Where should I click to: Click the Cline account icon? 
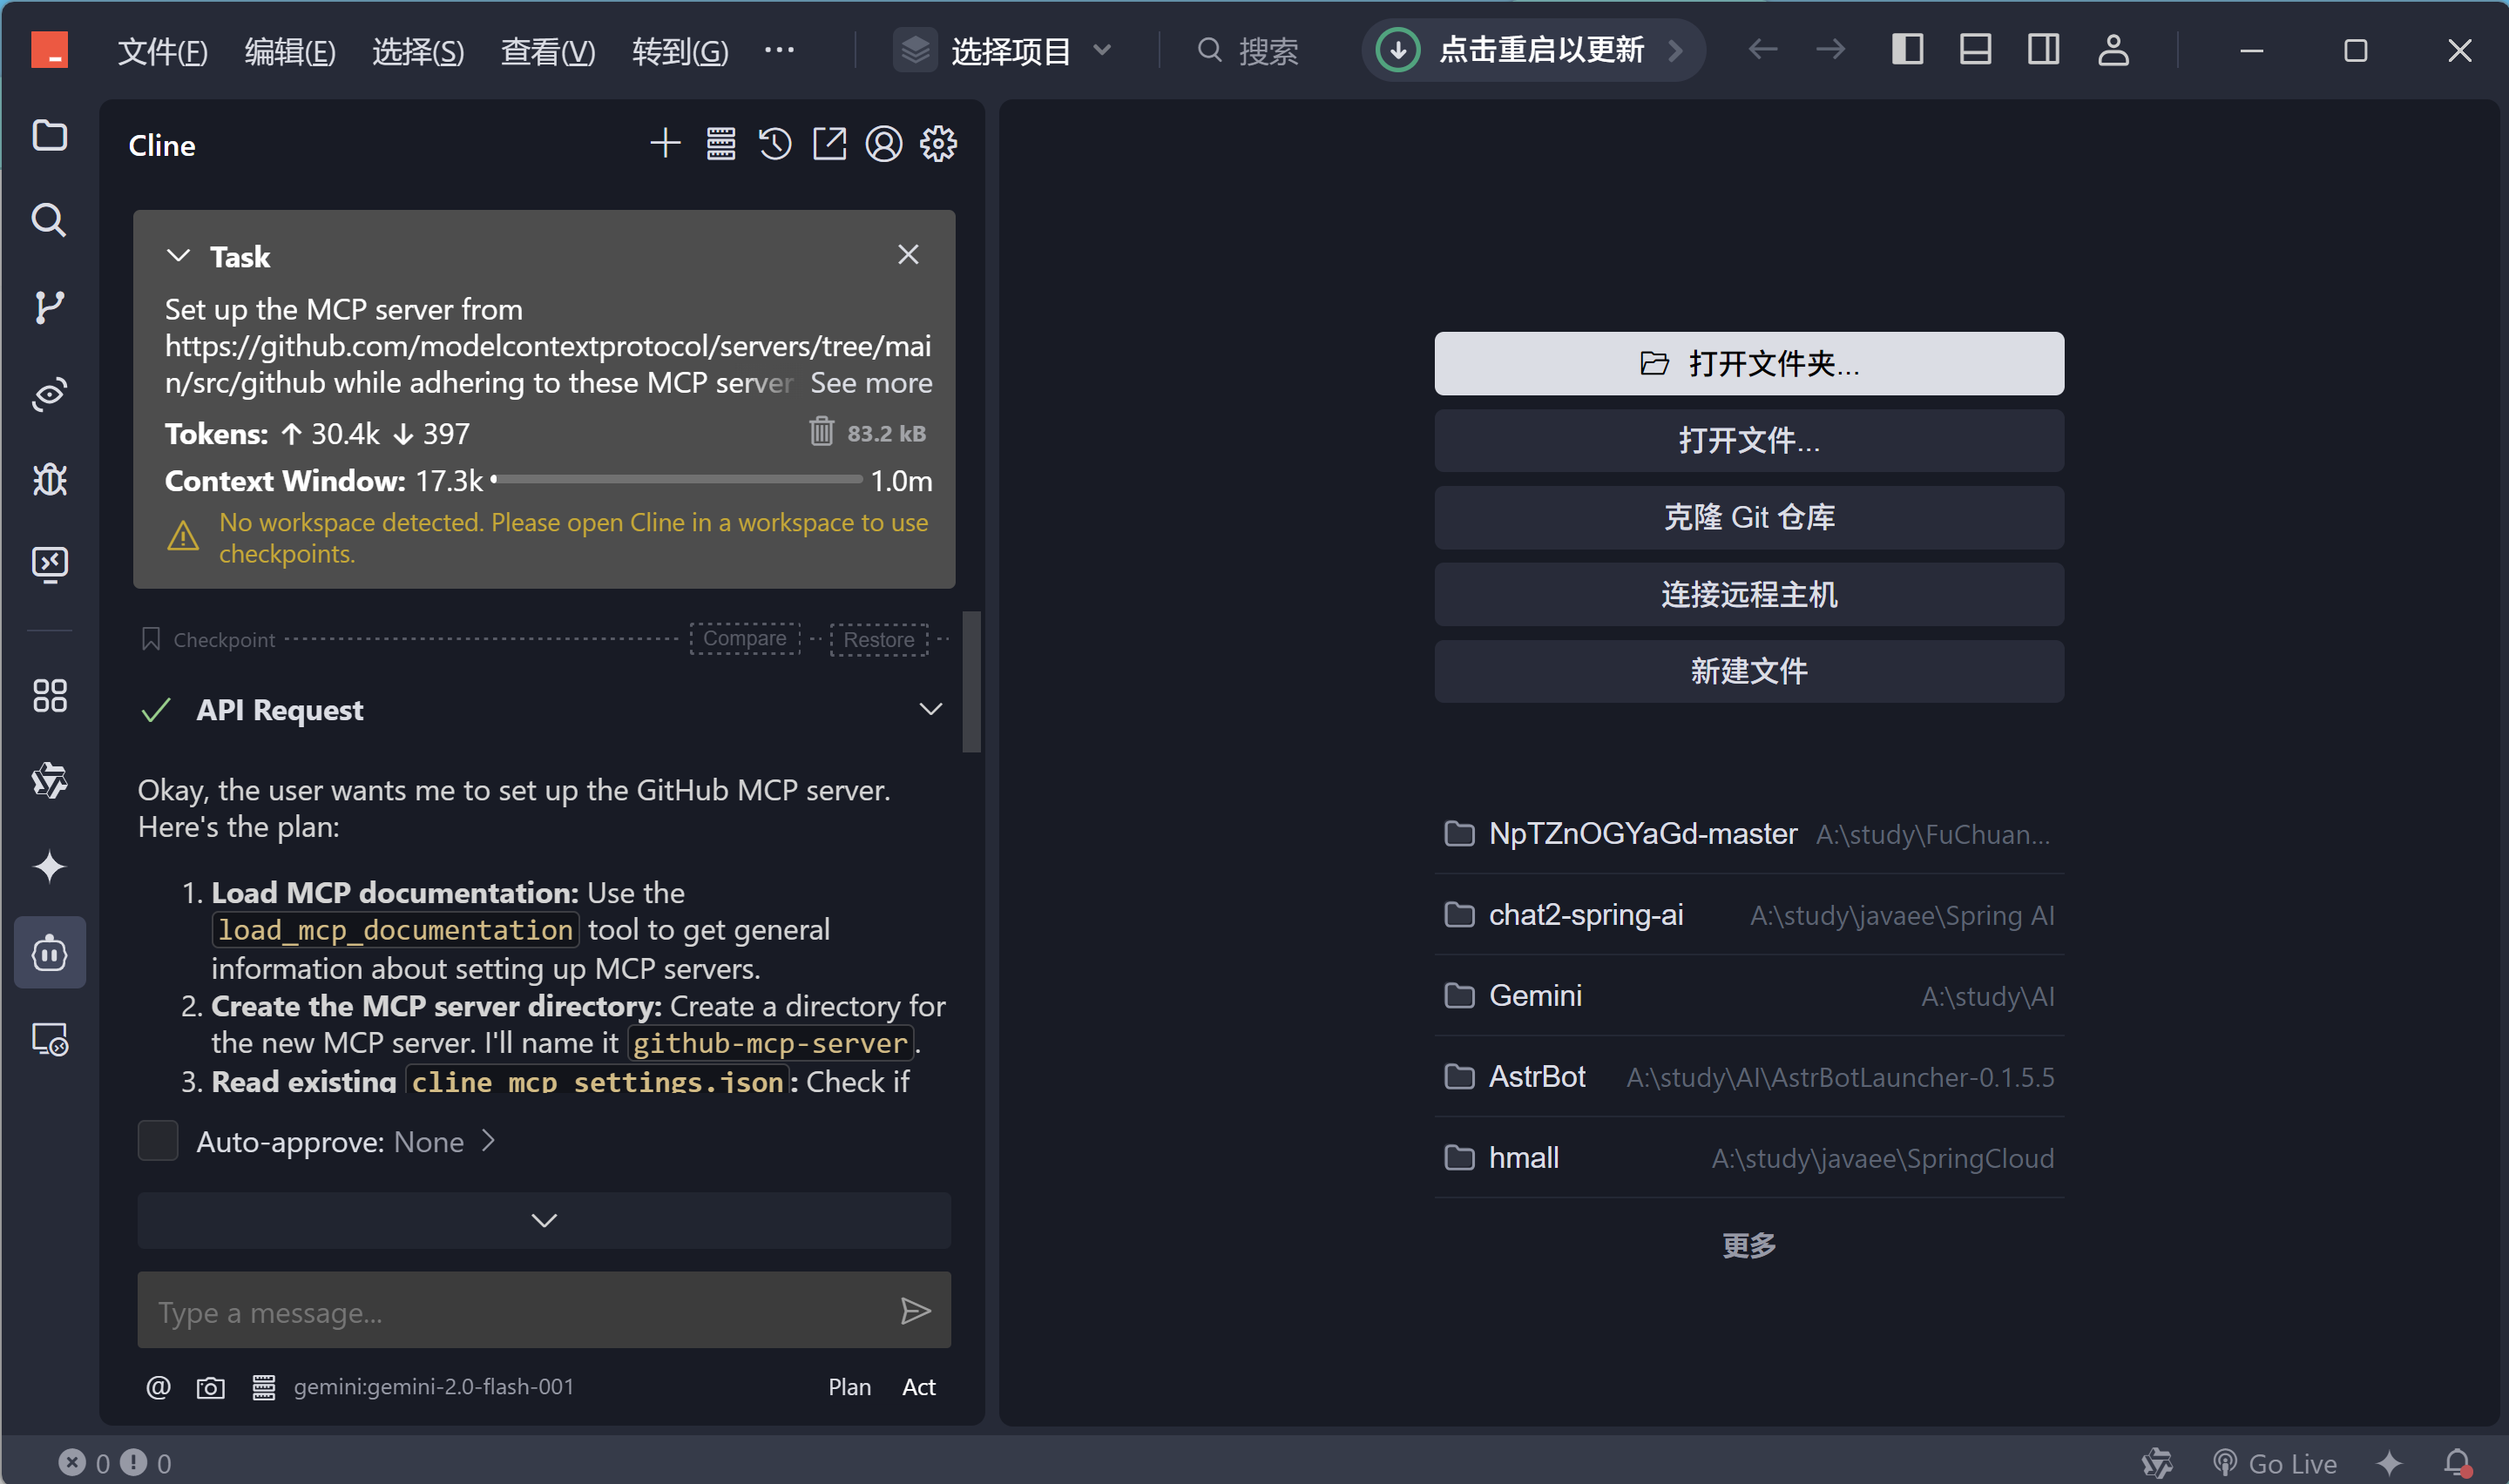tap(883, 144)
